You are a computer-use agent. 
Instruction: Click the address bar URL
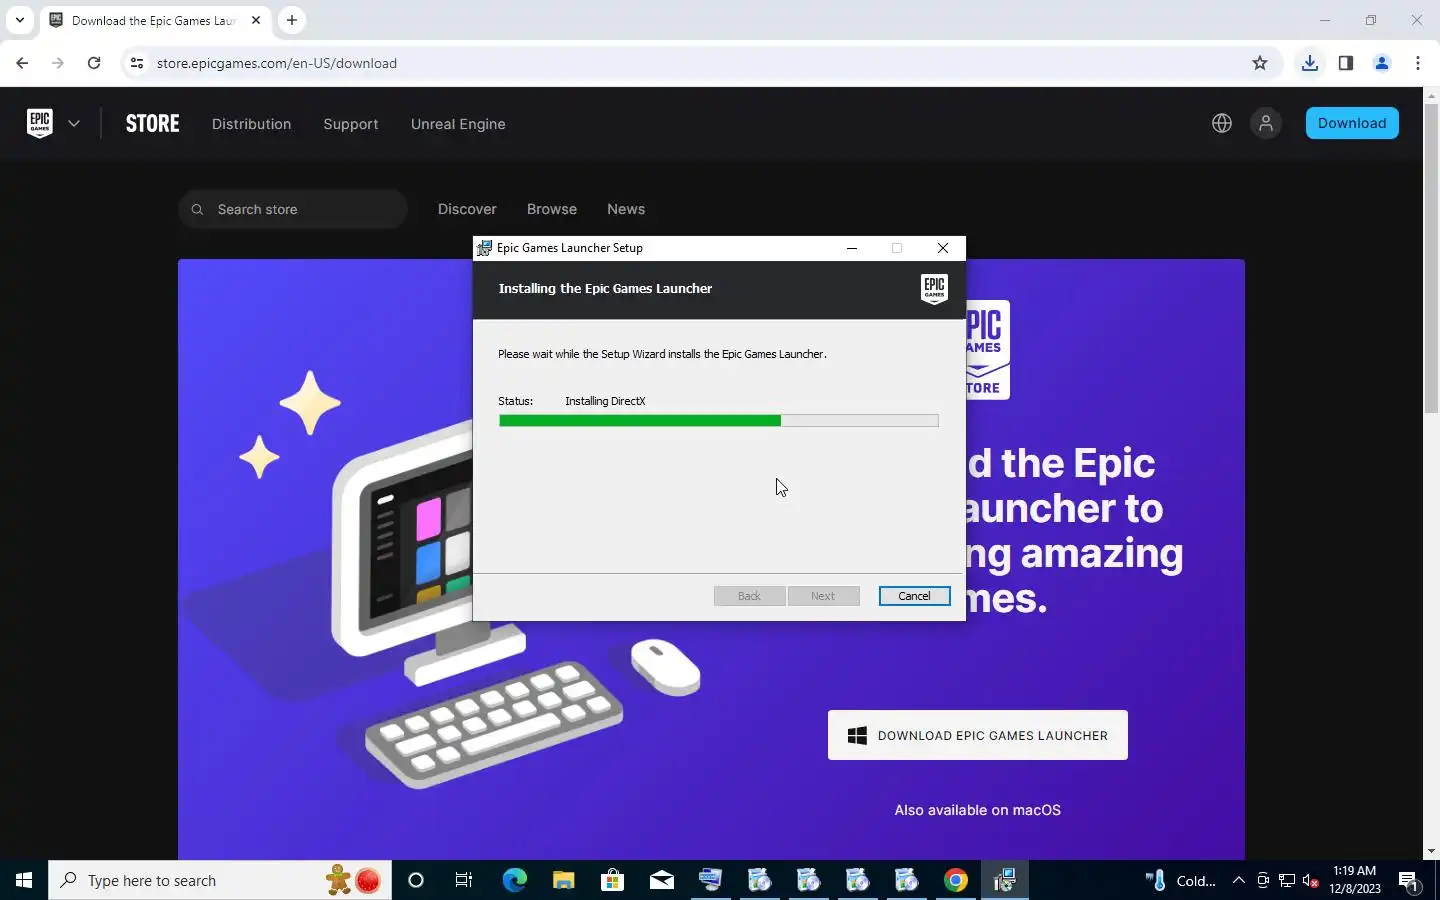277,63
